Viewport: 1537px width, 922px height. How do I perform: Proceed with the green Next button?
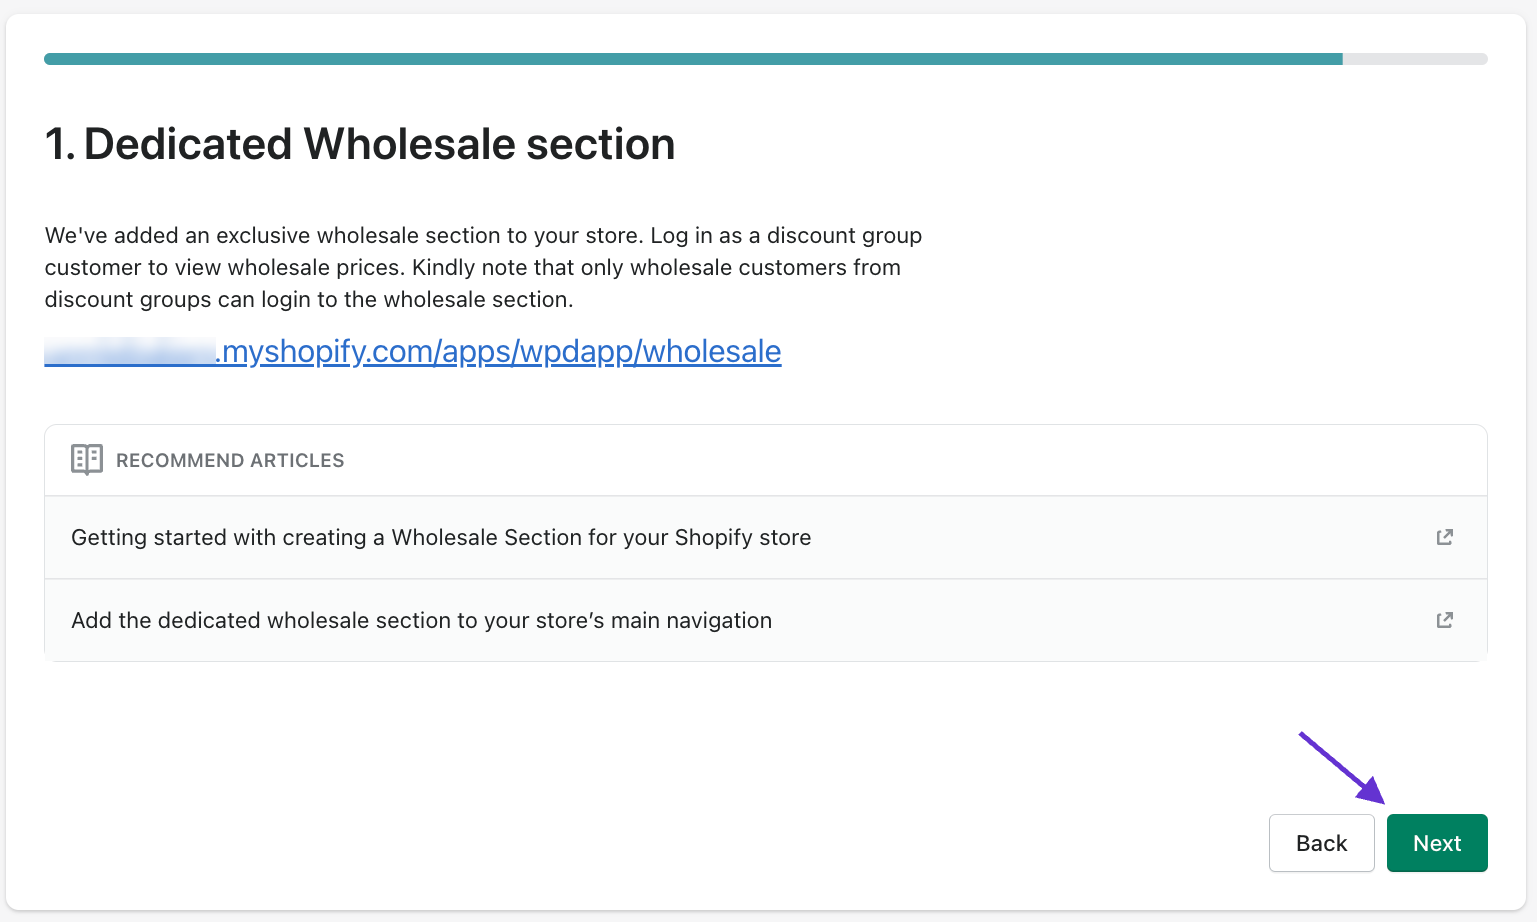tap(1437, 843)
